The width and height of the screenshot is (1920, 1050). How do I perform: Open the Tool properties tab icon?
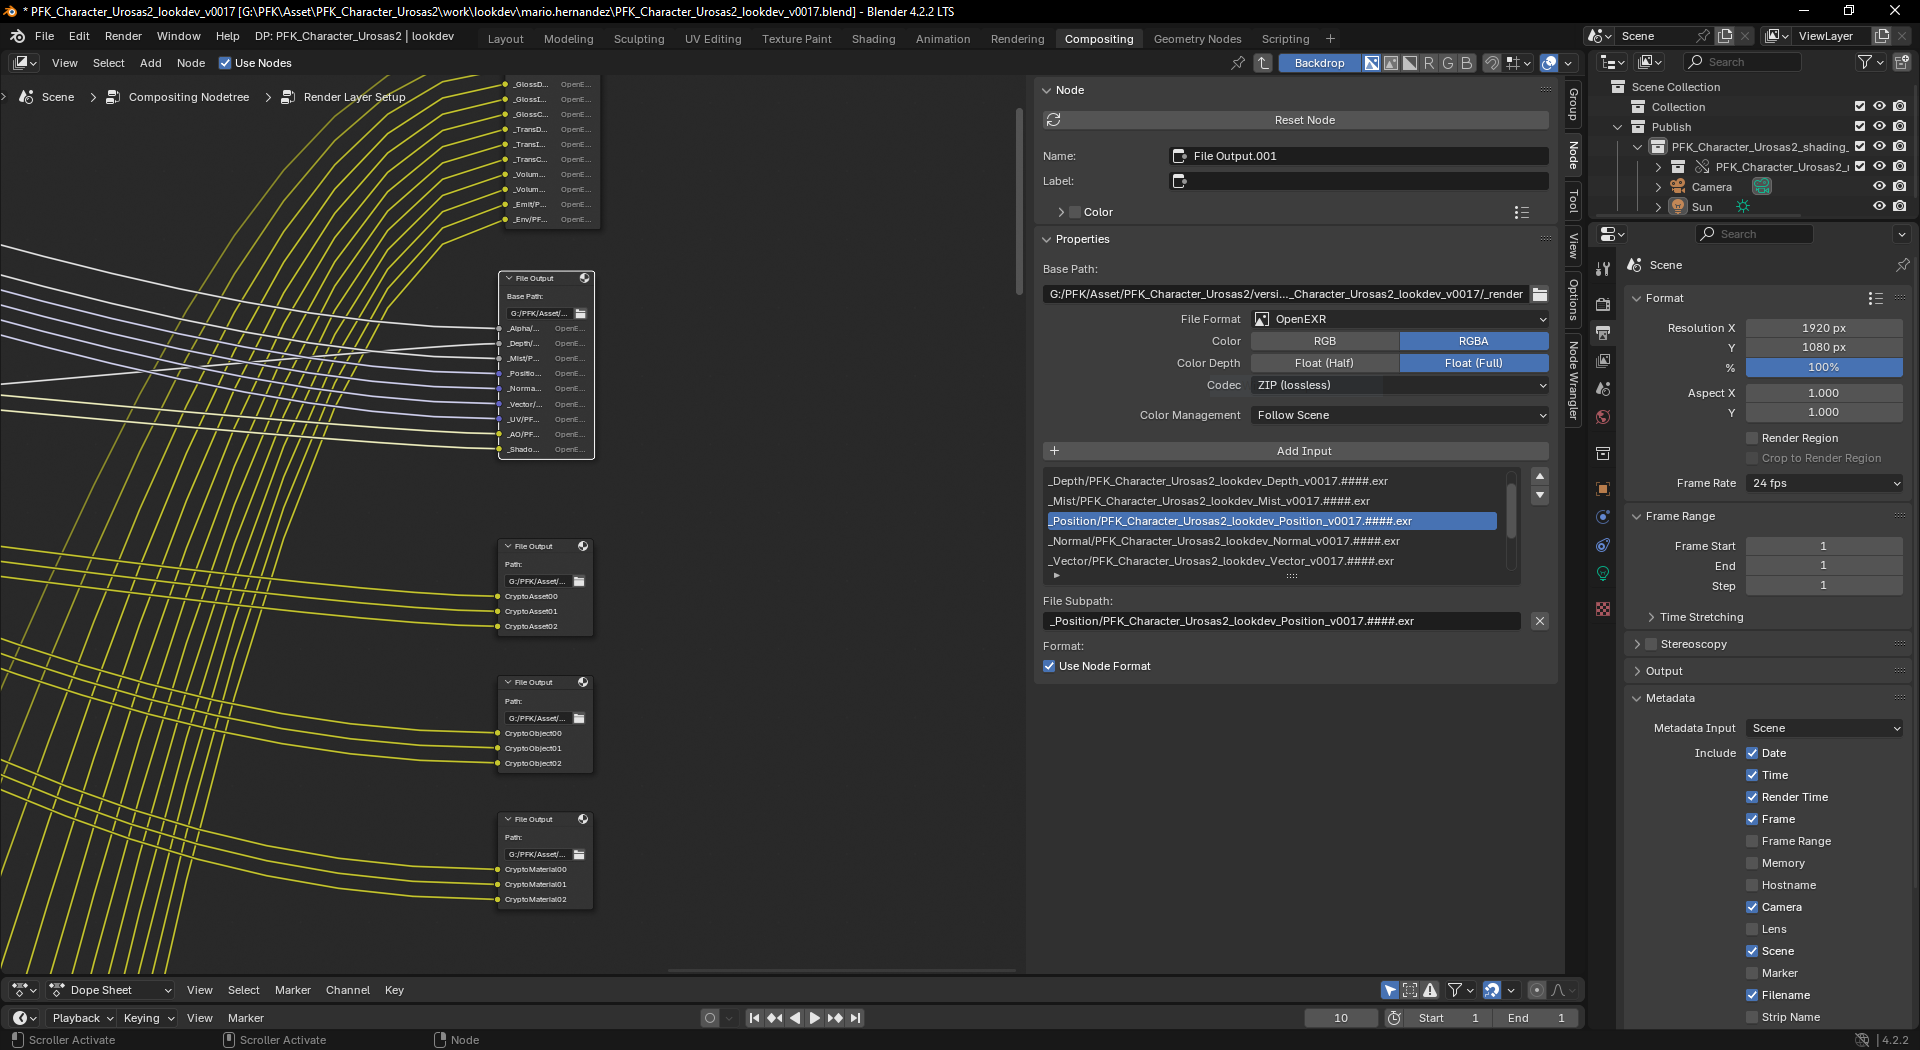[x=1603, y=268]
